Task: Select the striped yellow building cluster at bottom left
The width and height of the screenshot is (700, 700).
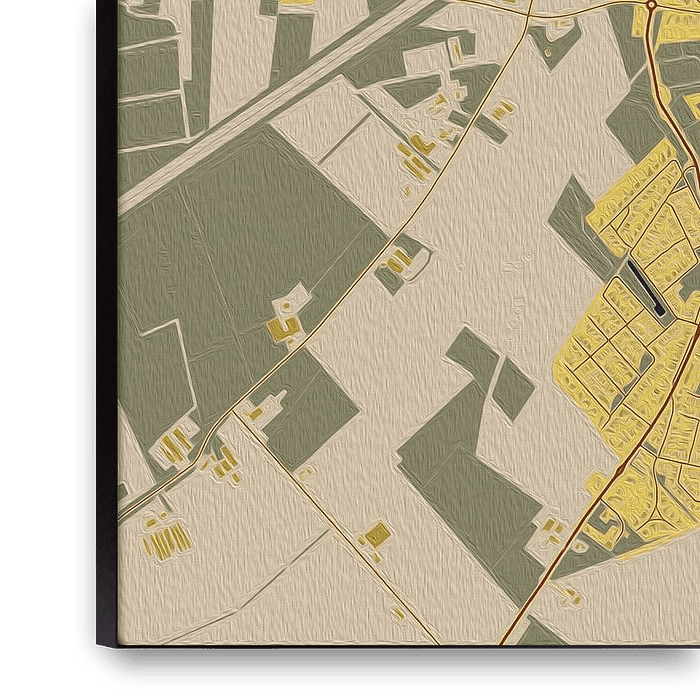Action: [168, 540]
